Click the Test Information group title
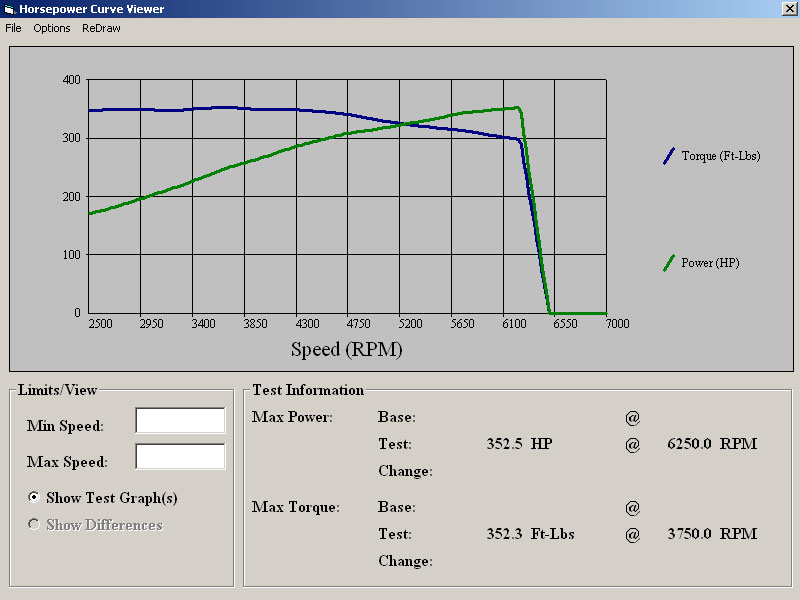 308,390
